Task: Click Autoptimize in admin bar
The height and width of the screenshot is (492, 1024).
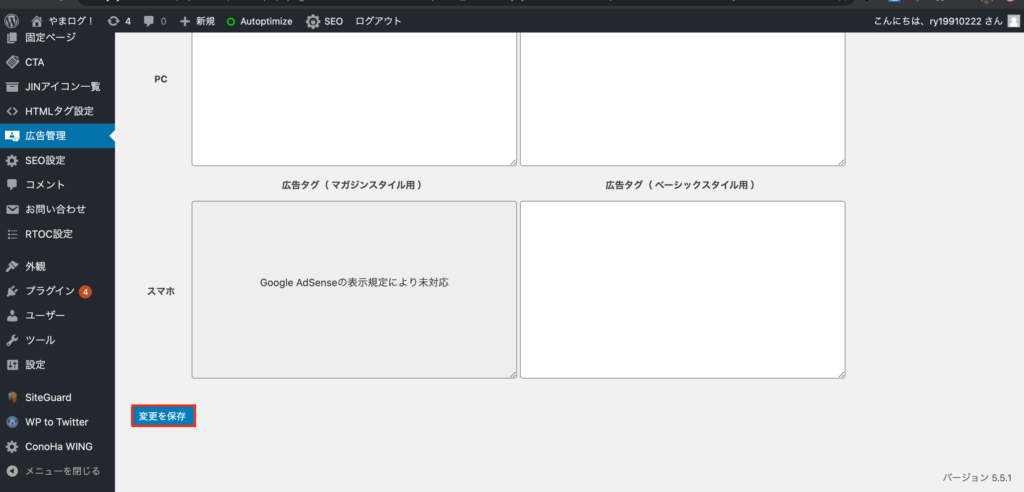Action: coord(266,22)
